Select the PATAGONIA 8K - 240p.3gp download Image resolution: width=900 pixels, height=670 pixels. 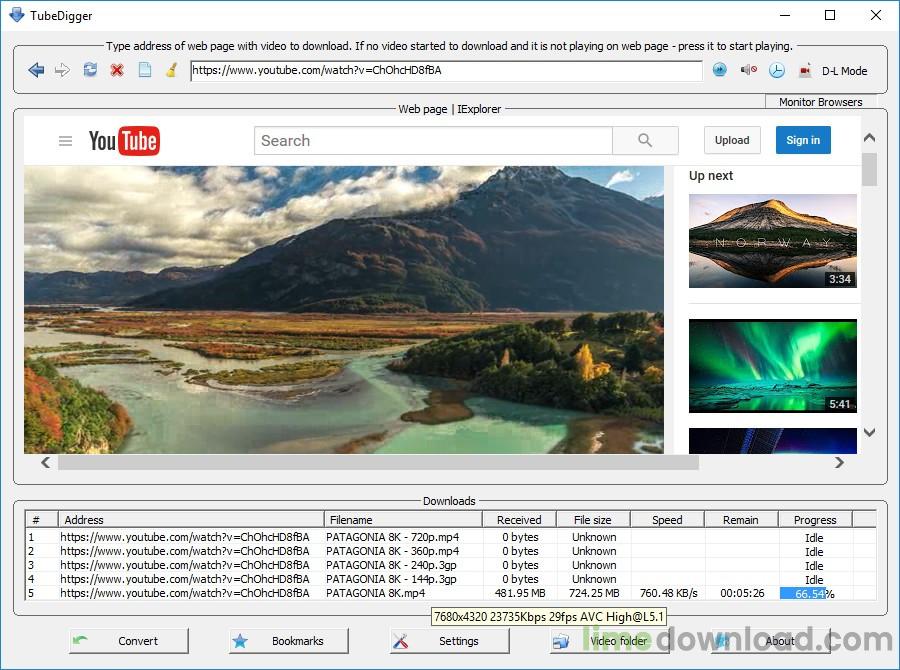pyautogui.click(x=451, y=566)
